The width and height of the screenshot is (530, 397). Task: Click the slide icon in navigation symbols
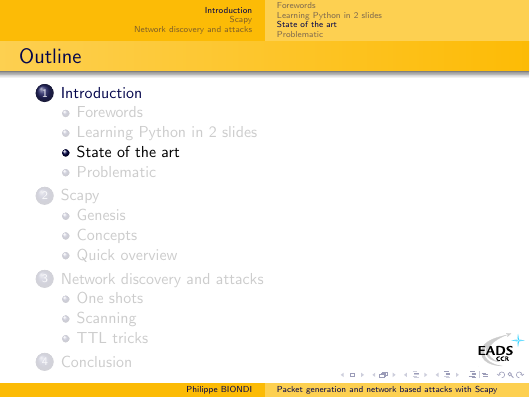point(353,375)
